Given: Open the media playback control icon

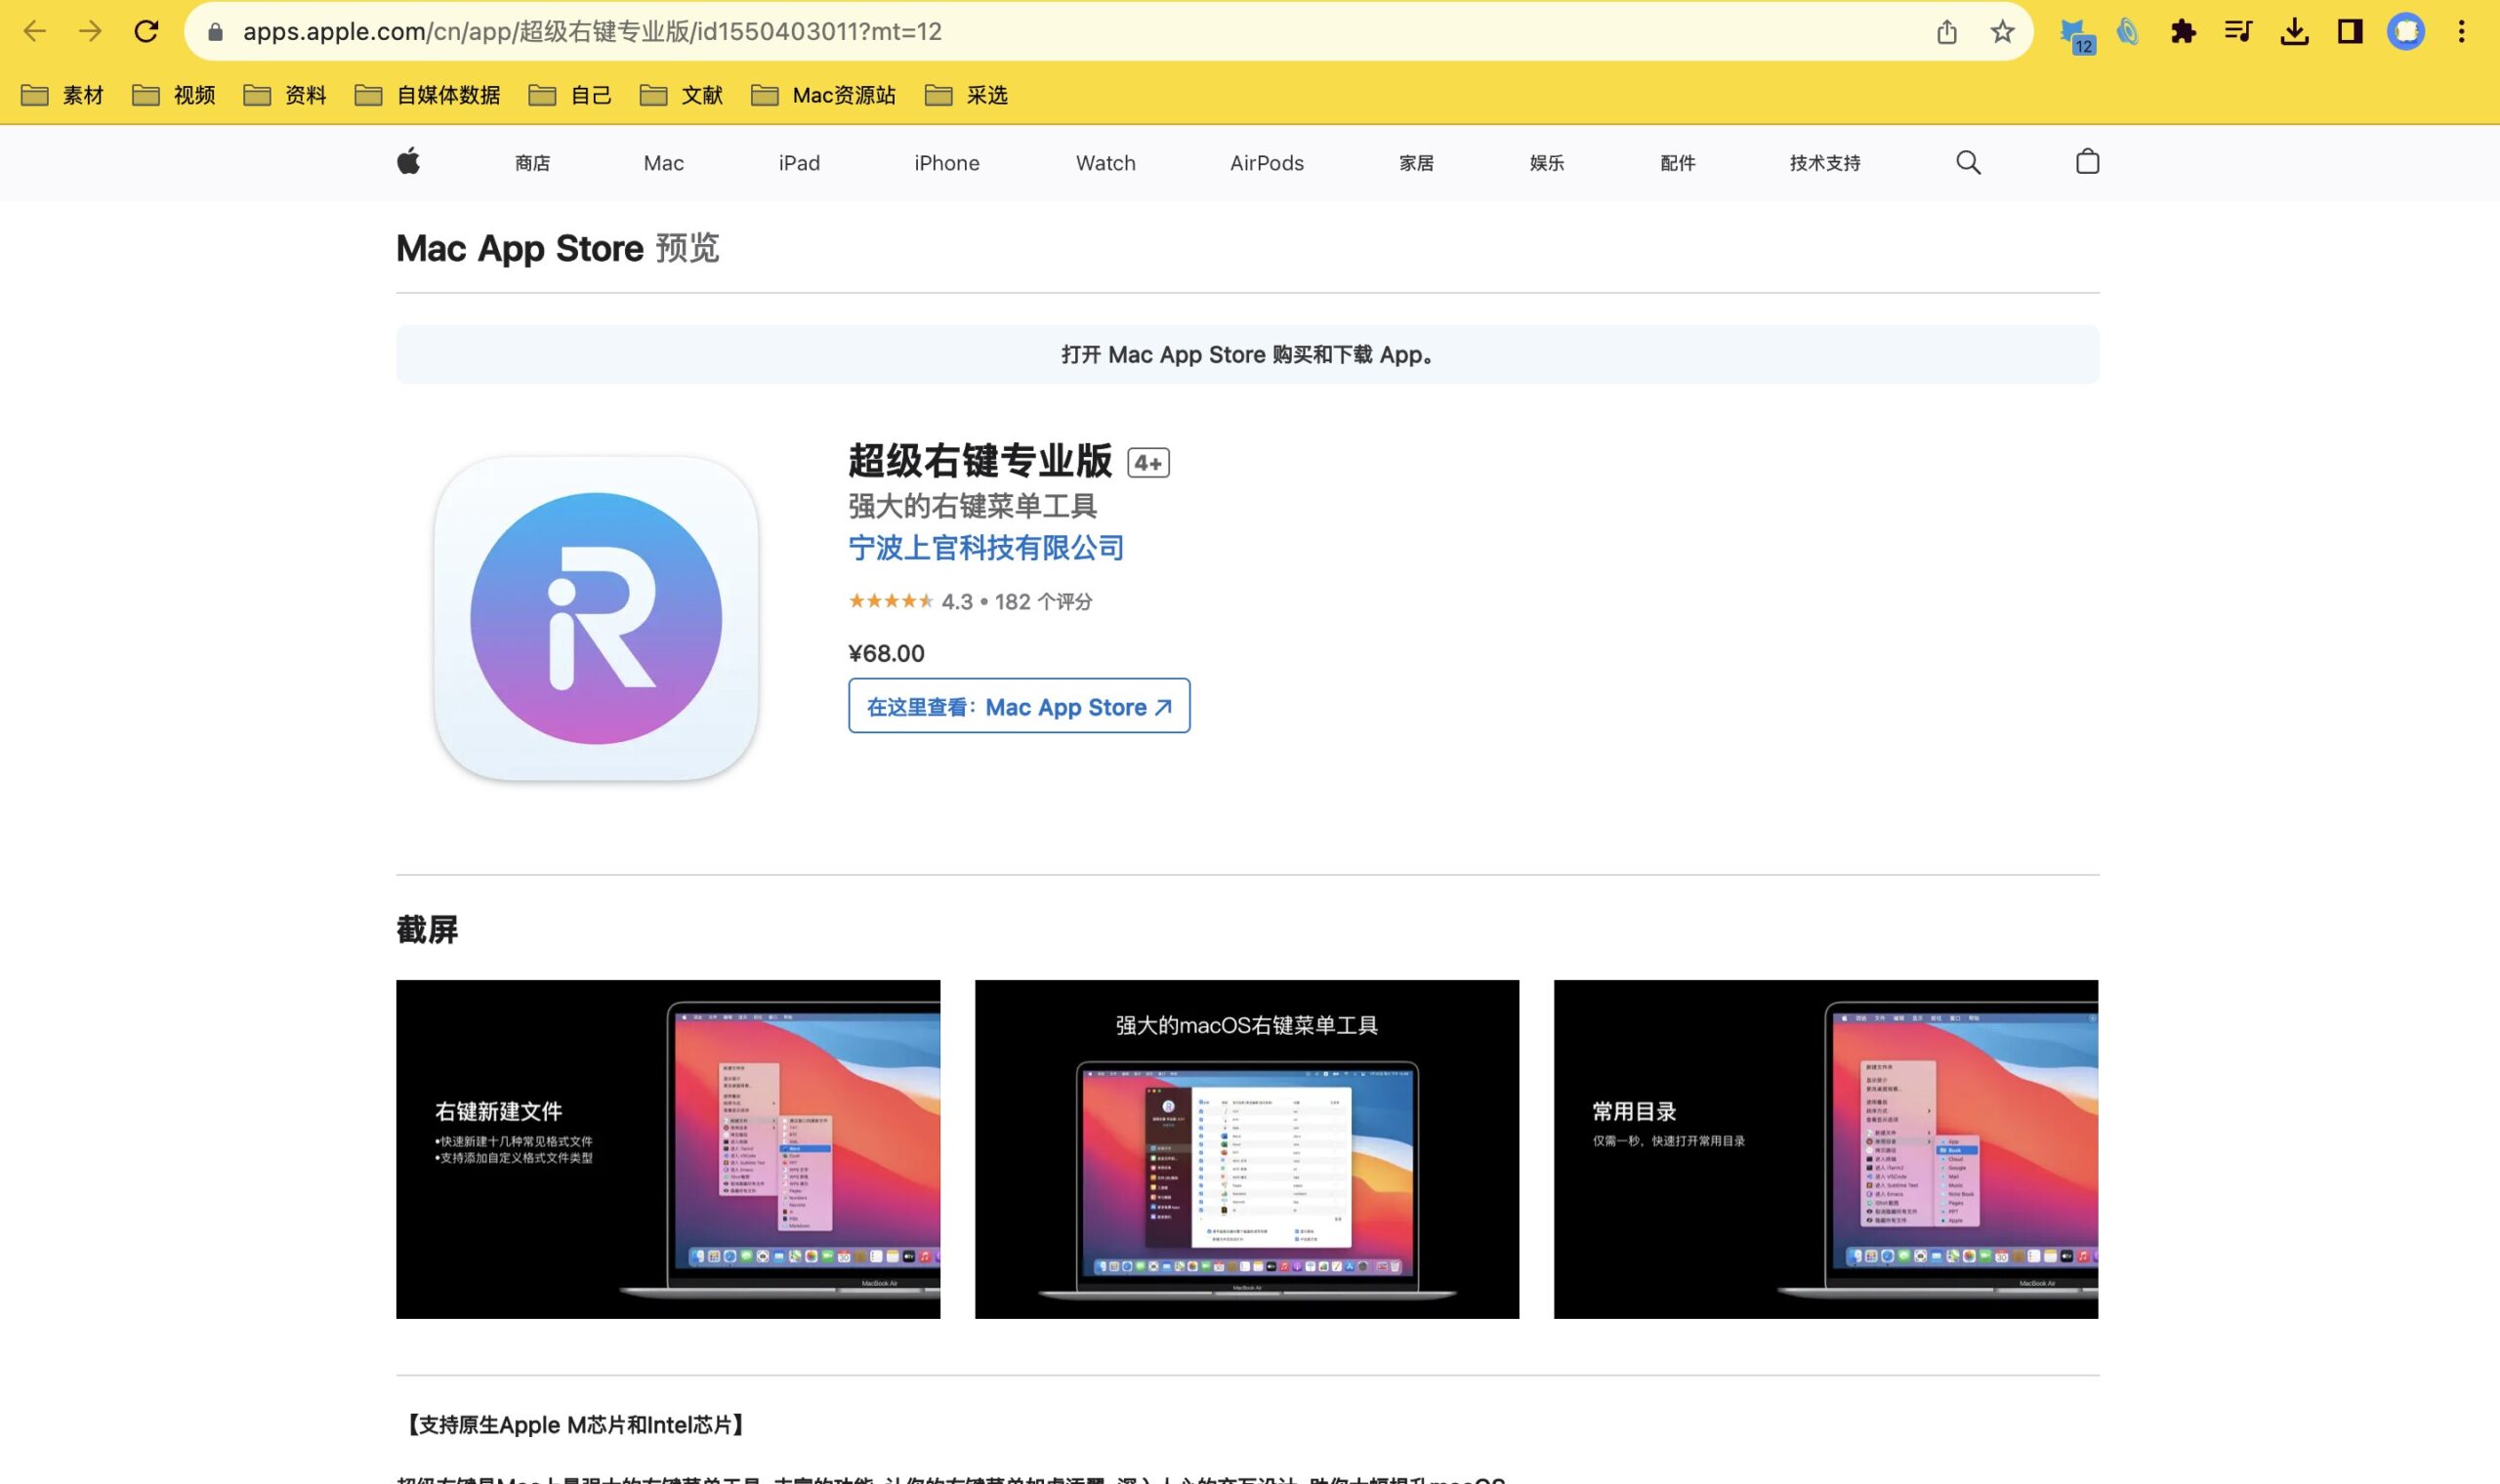Looking at the screenshot, I should coord(2240,31).
